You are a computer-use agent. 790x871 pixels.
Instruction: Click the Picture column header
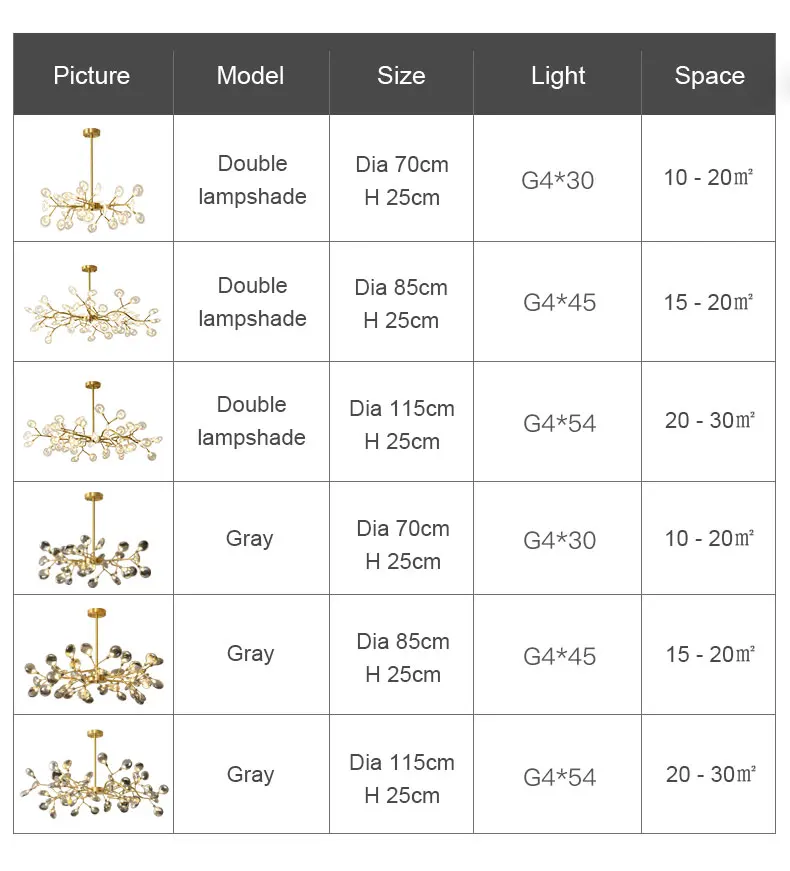click(92, 76)
